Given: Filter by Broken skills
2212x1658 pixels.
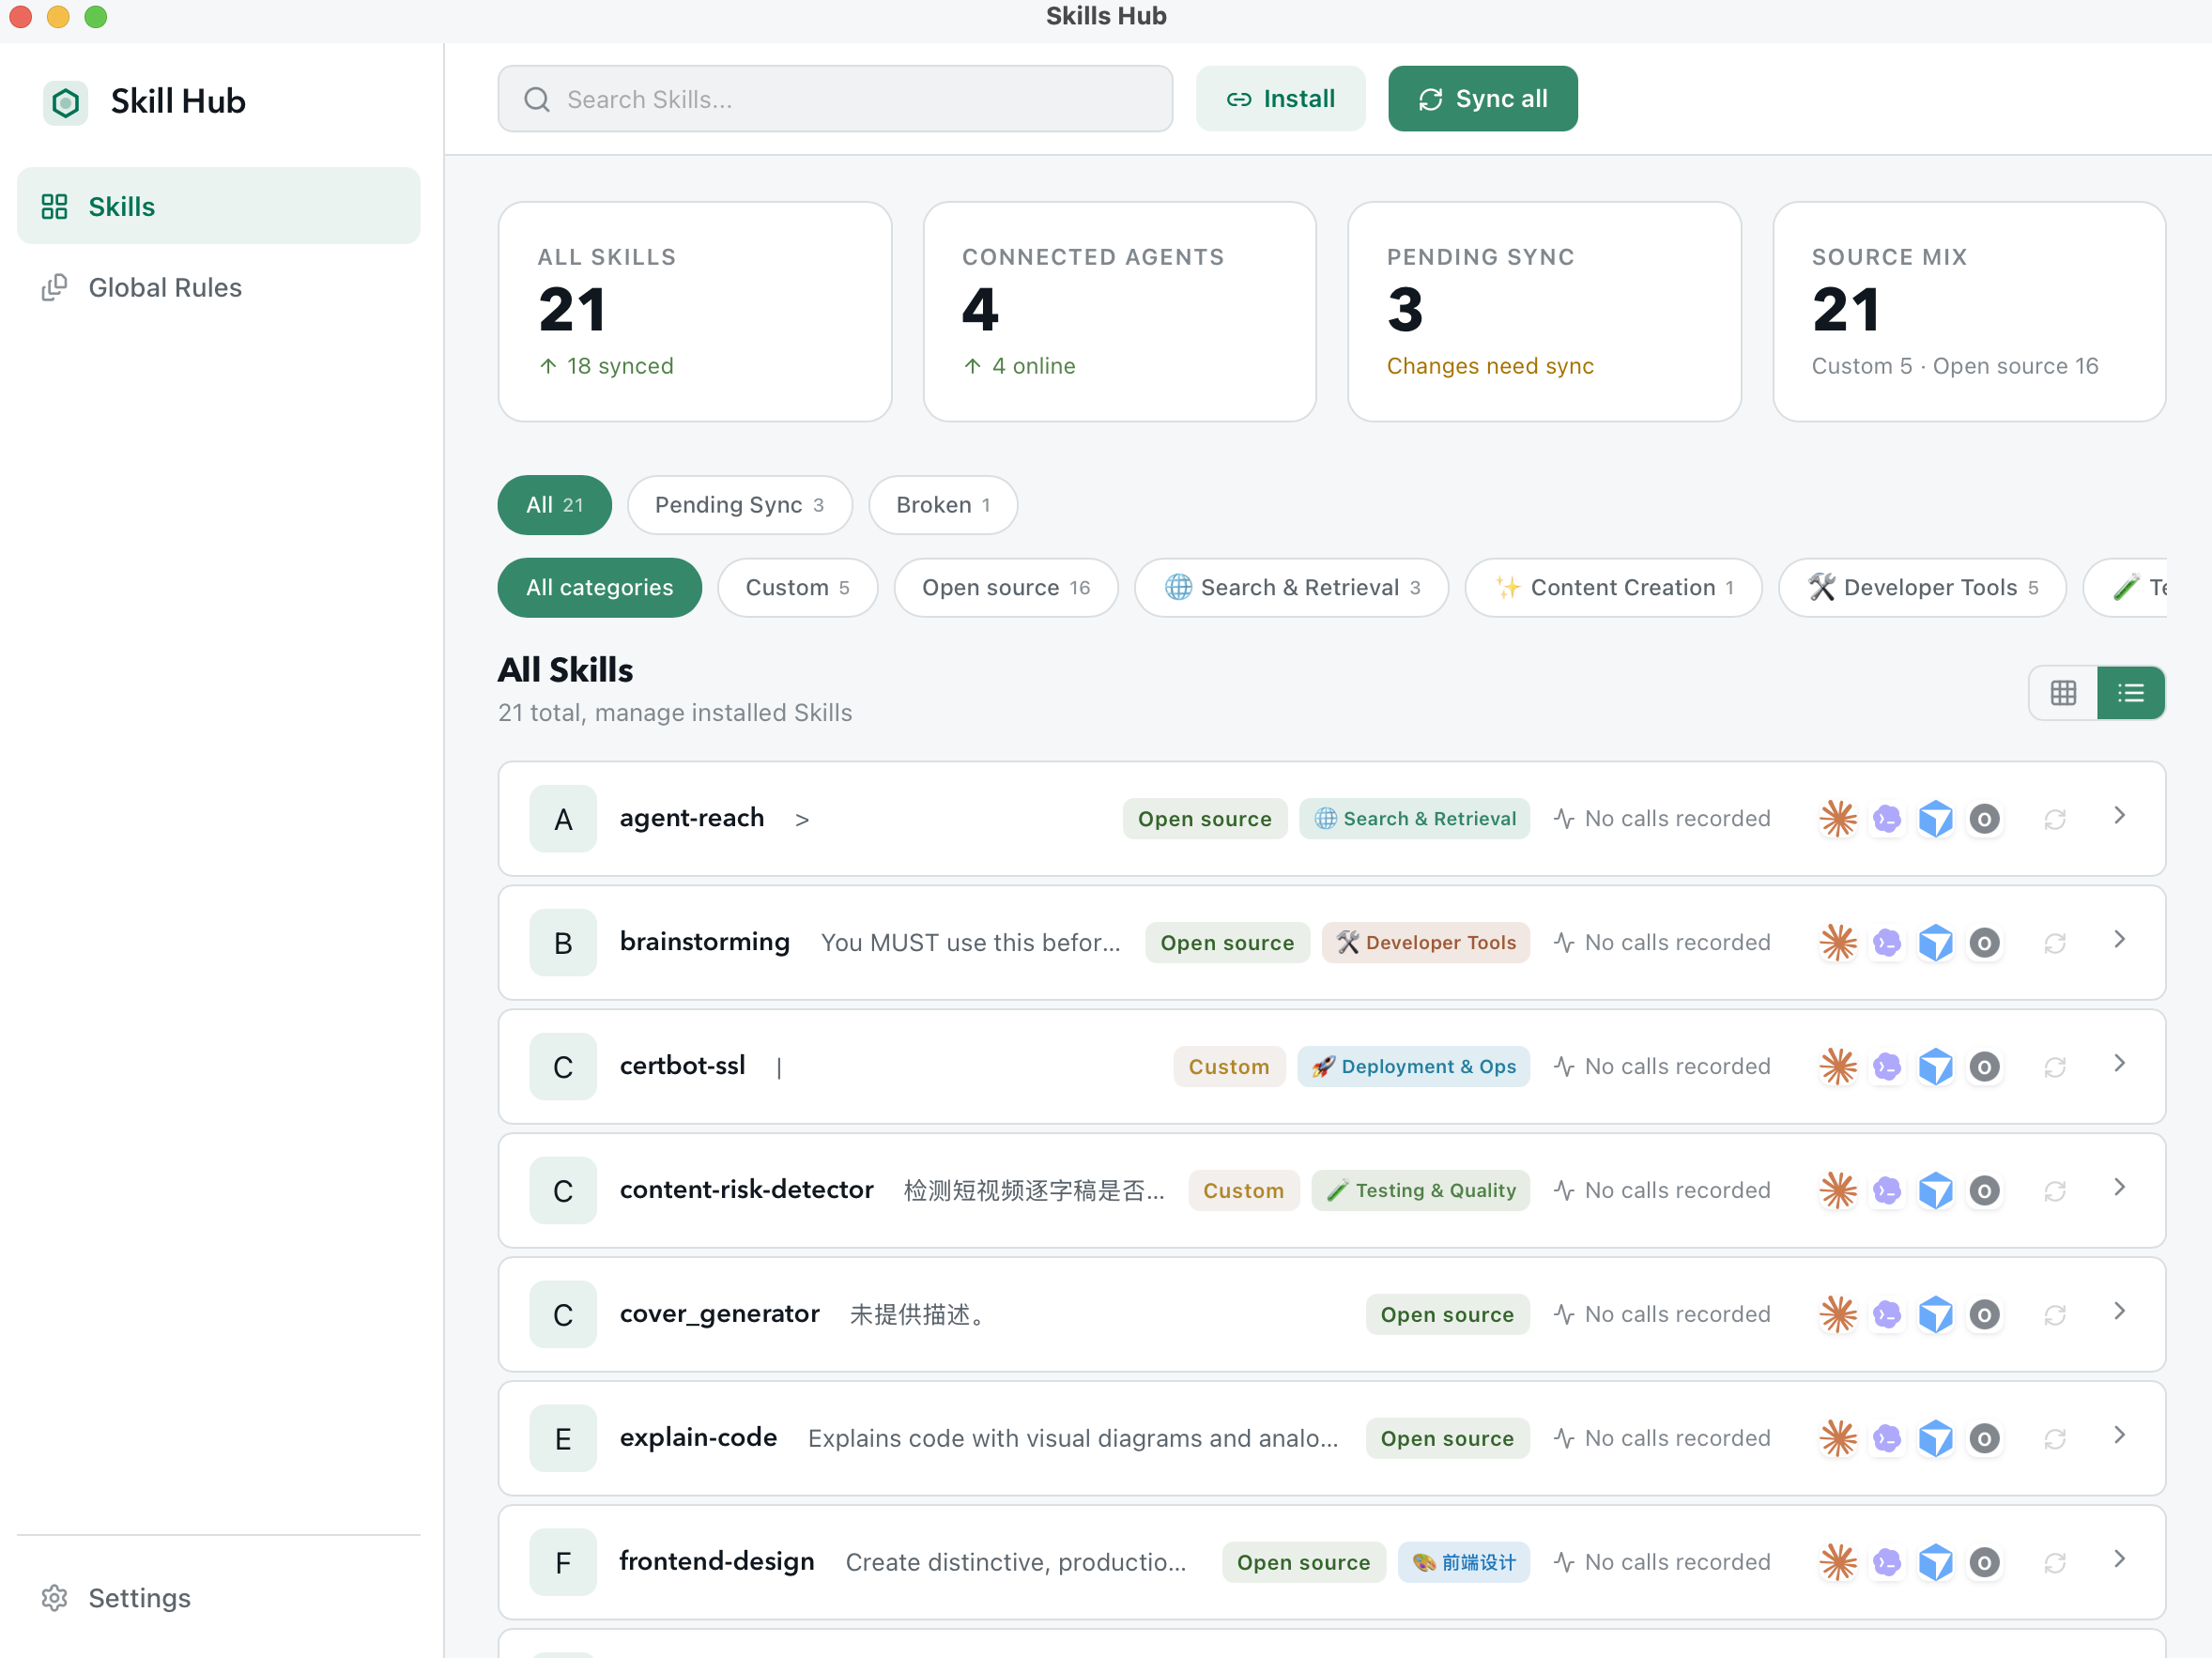Looking at the screenshot, I should (x=943, y=505).
